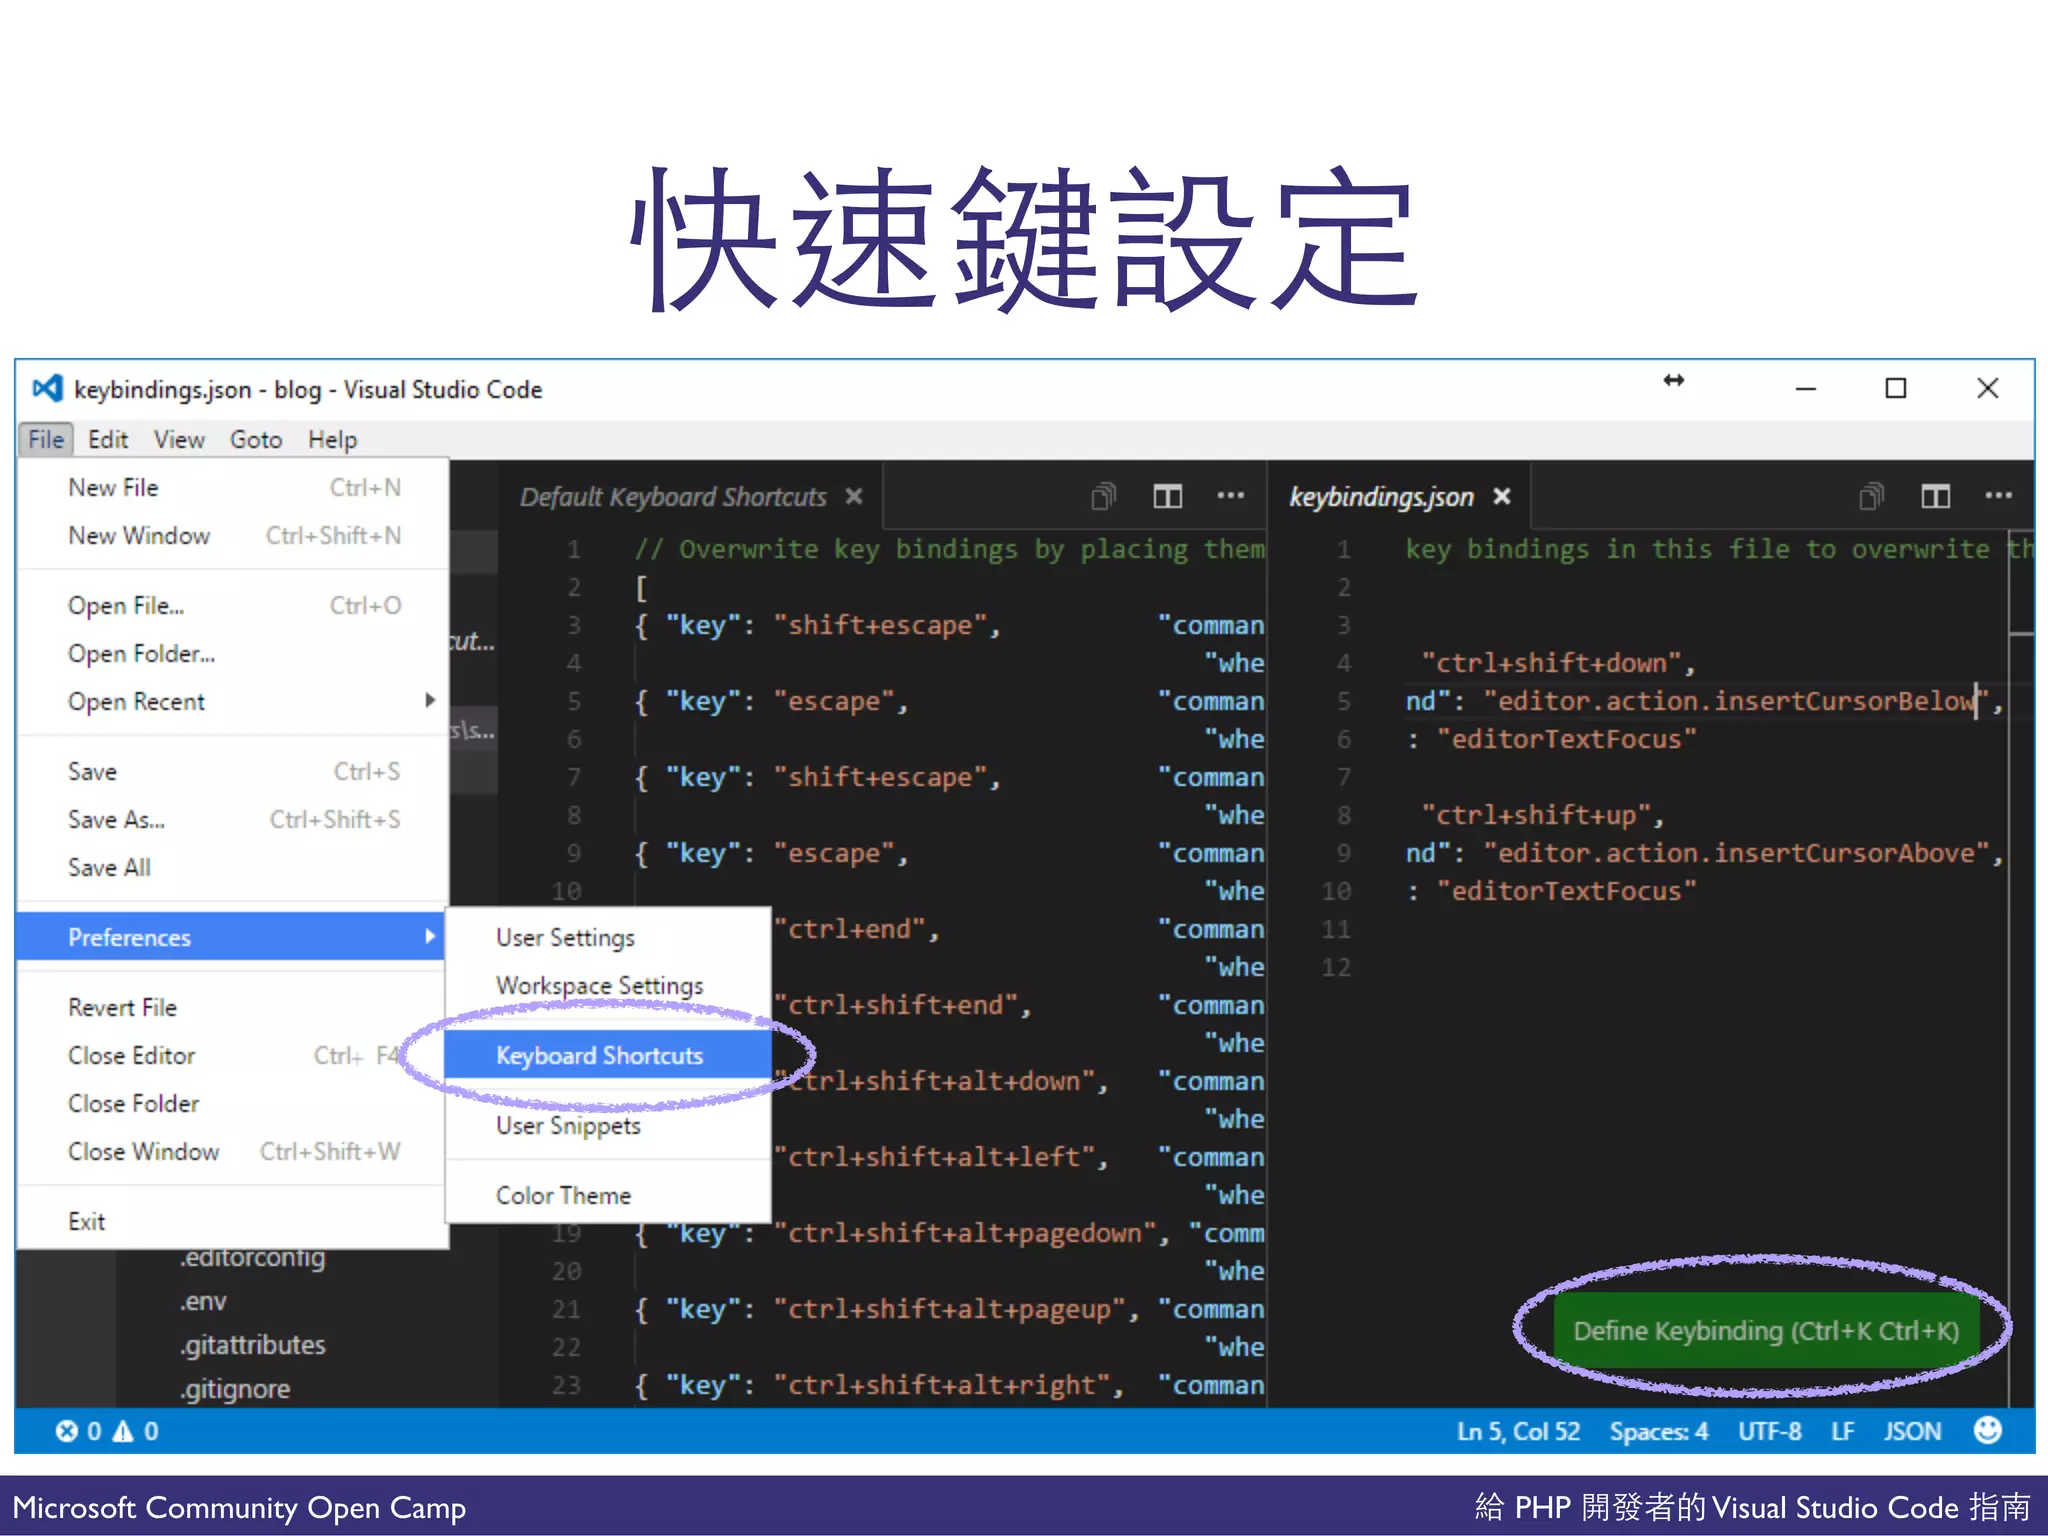This screenshot has height=1536, width=2048.
Task: Open more actions ellipsis in keybindings.json pane
Action: click(x=1998, y=495)
